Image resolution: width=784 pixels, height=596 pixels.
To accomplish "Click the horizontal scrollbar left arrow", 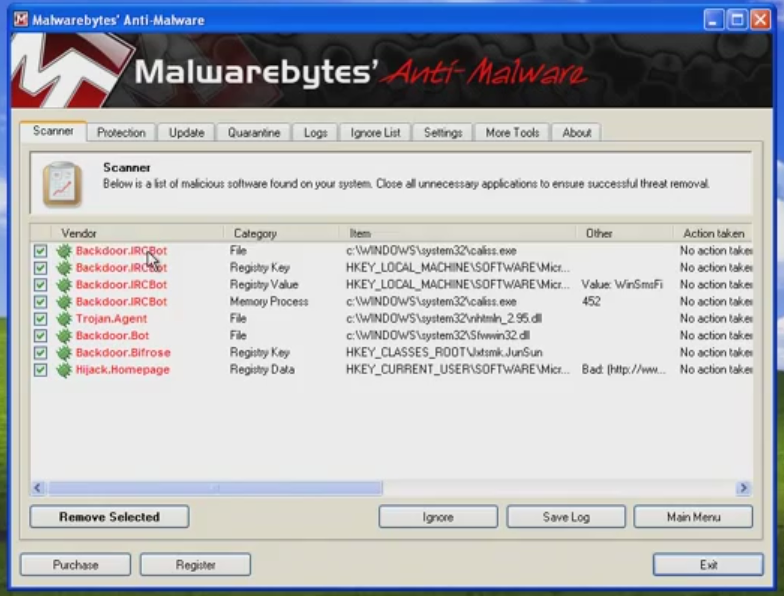I will coord(38,488).
